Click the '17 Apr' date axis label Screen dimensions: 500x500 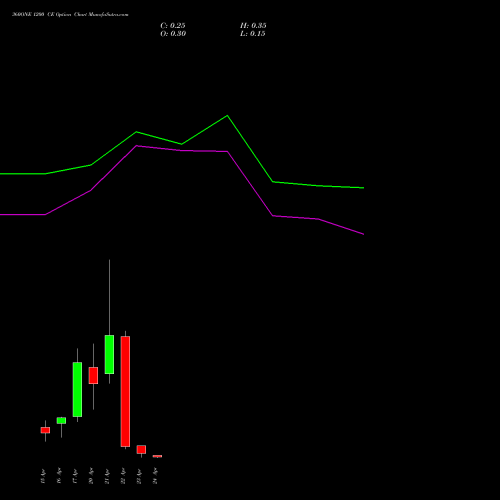75,476
